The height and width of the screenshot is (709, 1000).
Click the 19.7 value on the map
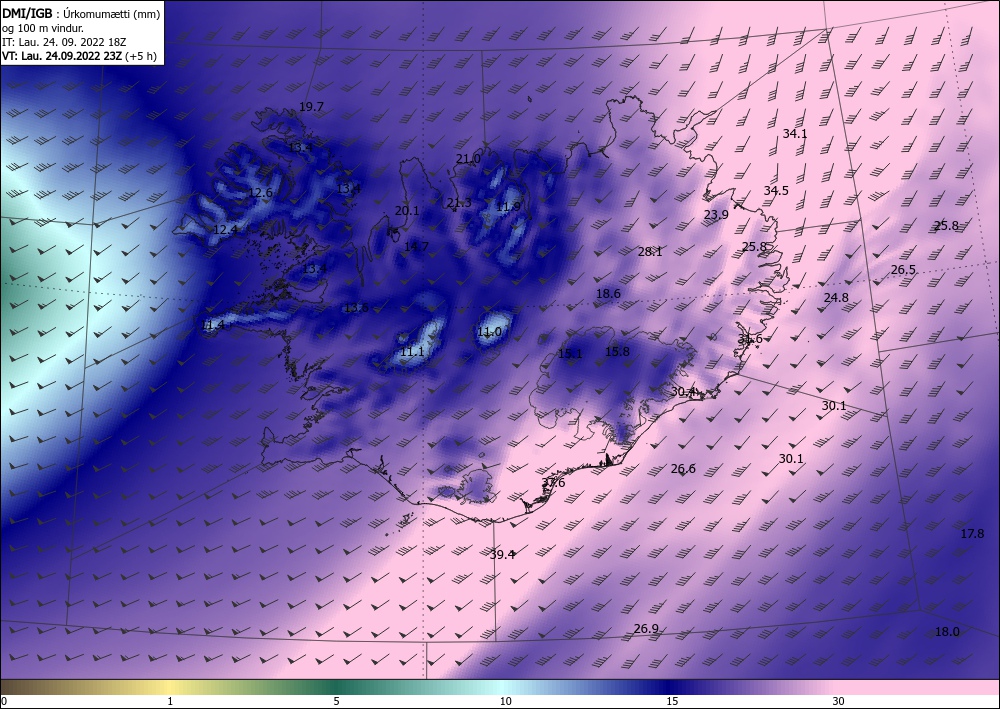tap(311, 107)
